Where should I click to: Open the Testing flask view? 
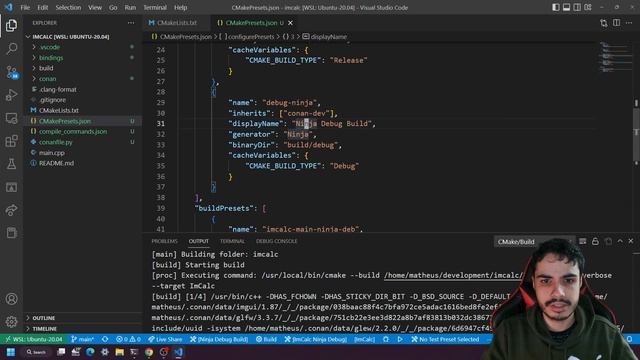pos(11,164)
